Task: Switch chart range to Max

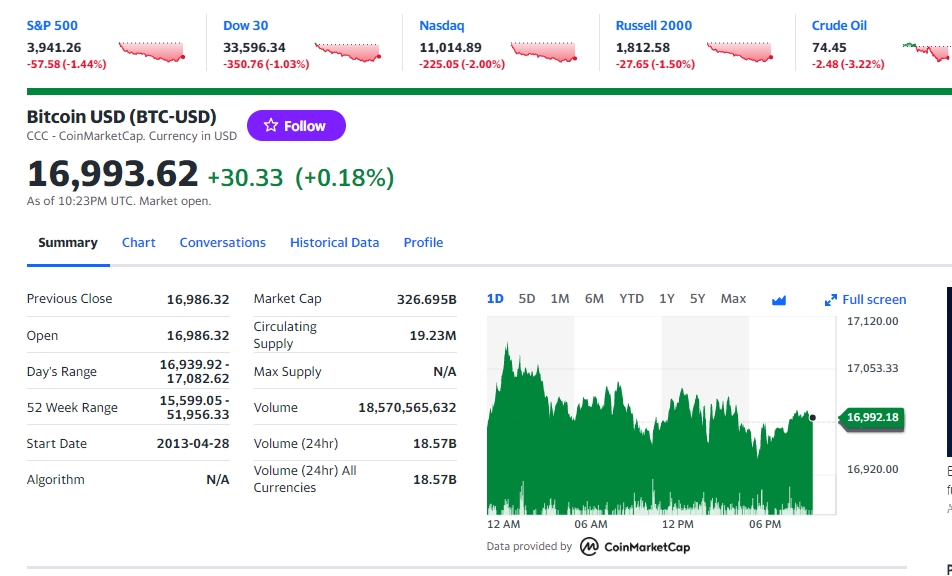Action: tap(733, 299)
